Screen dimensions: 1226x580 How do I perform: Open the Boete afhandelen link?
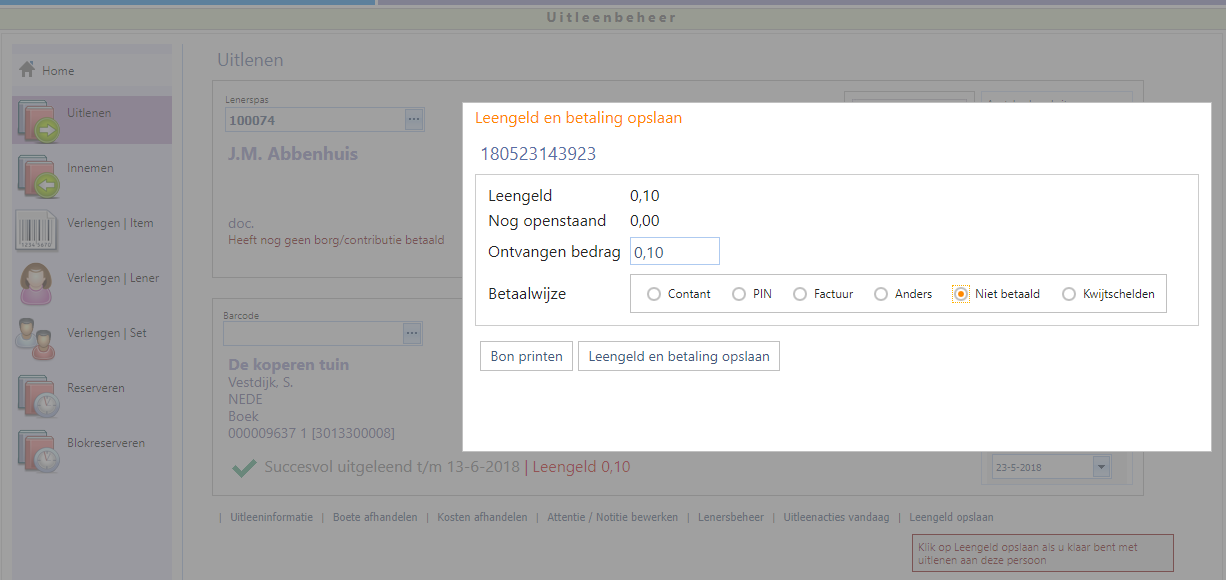point(375,517)
